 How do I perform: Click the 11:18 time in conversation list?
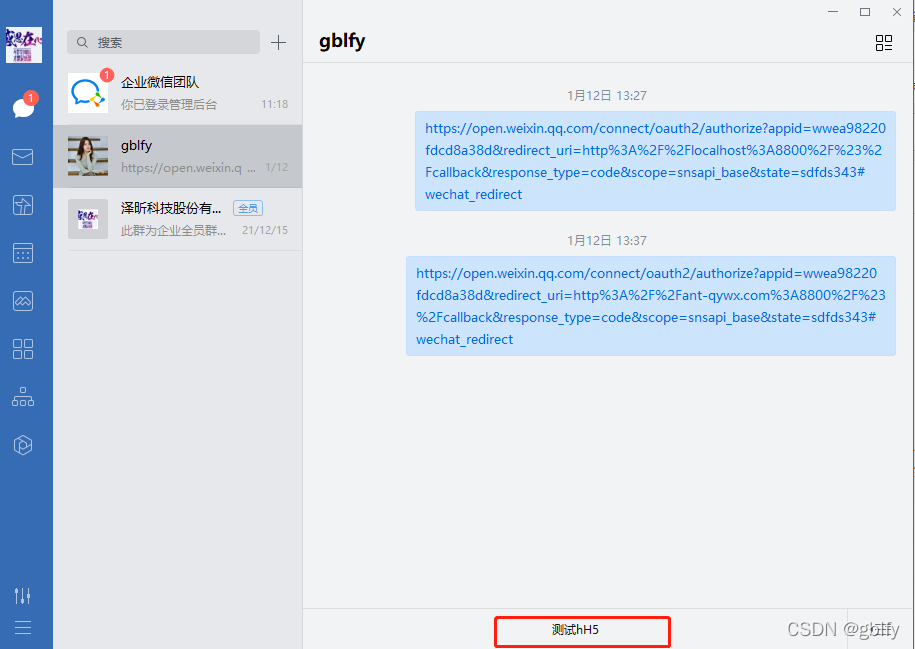point(274,104)
